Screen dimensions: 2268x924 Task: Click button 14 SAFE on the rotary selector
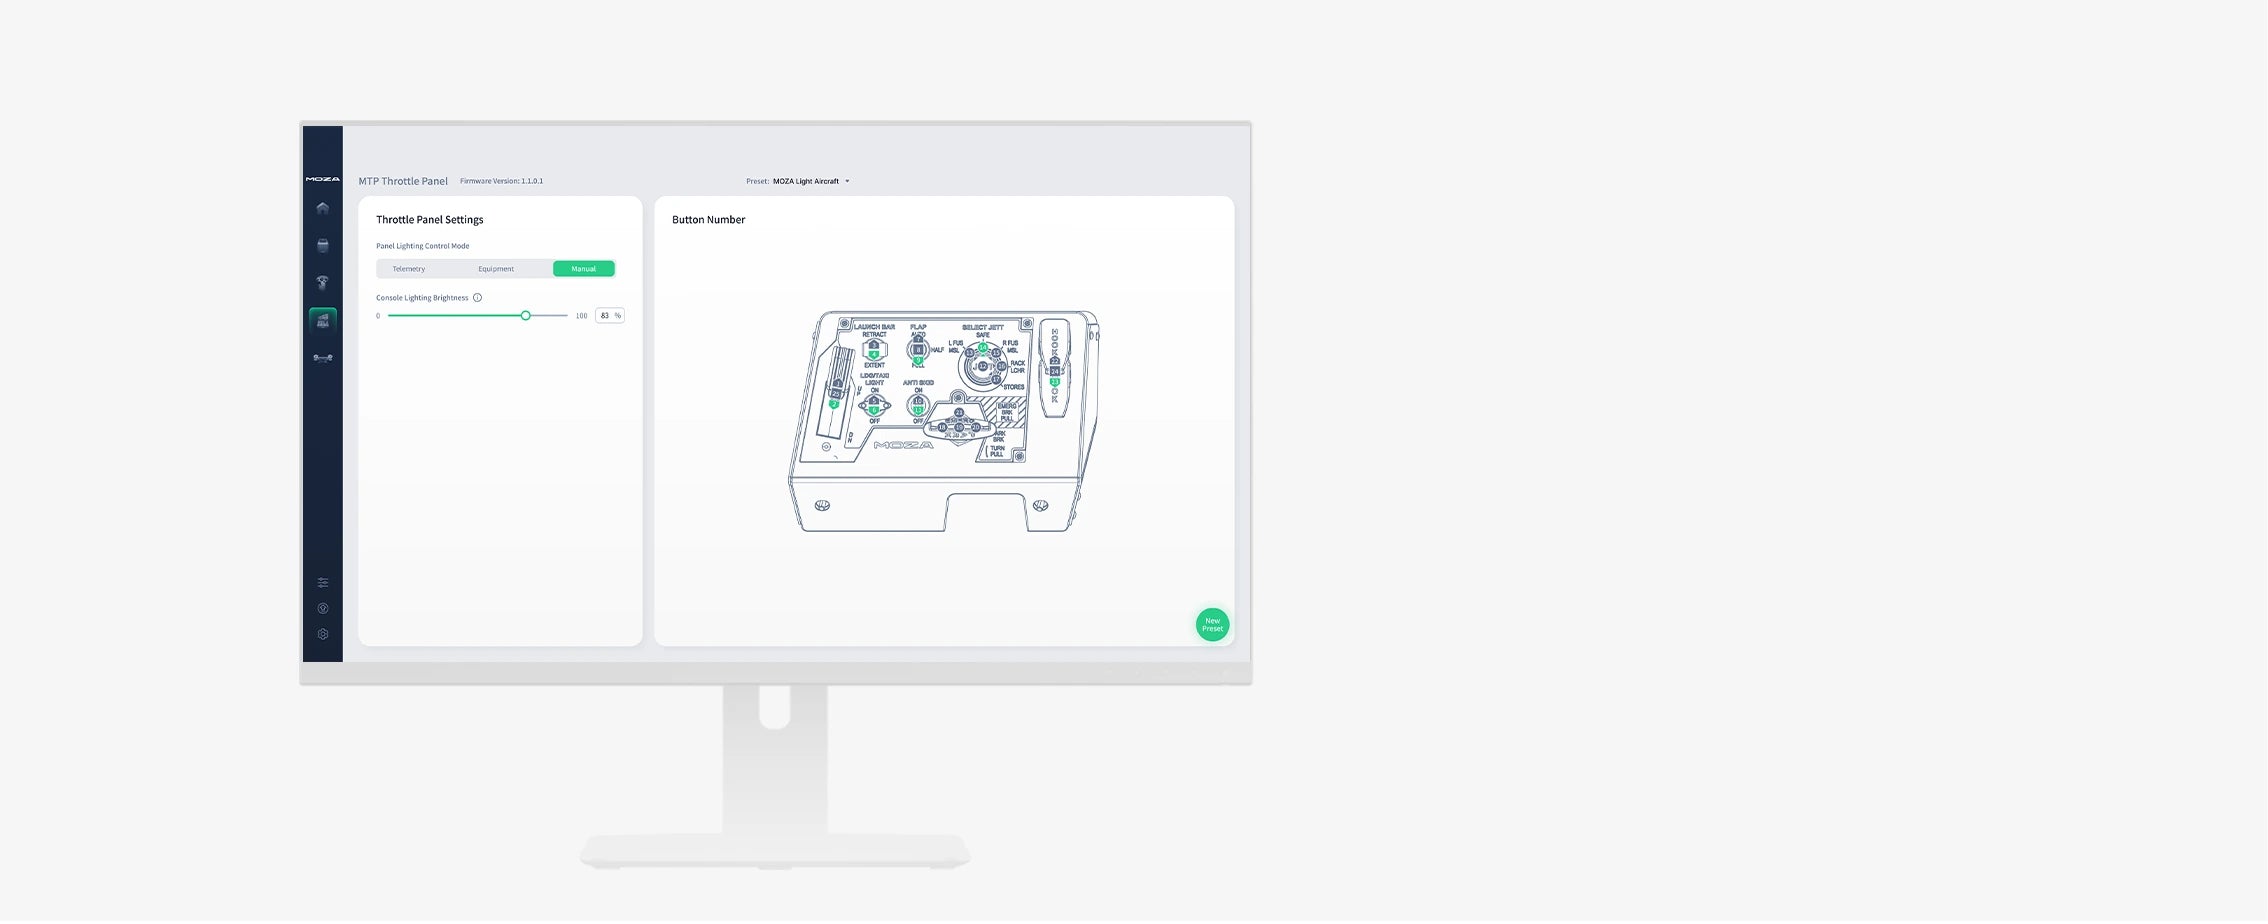983,348
